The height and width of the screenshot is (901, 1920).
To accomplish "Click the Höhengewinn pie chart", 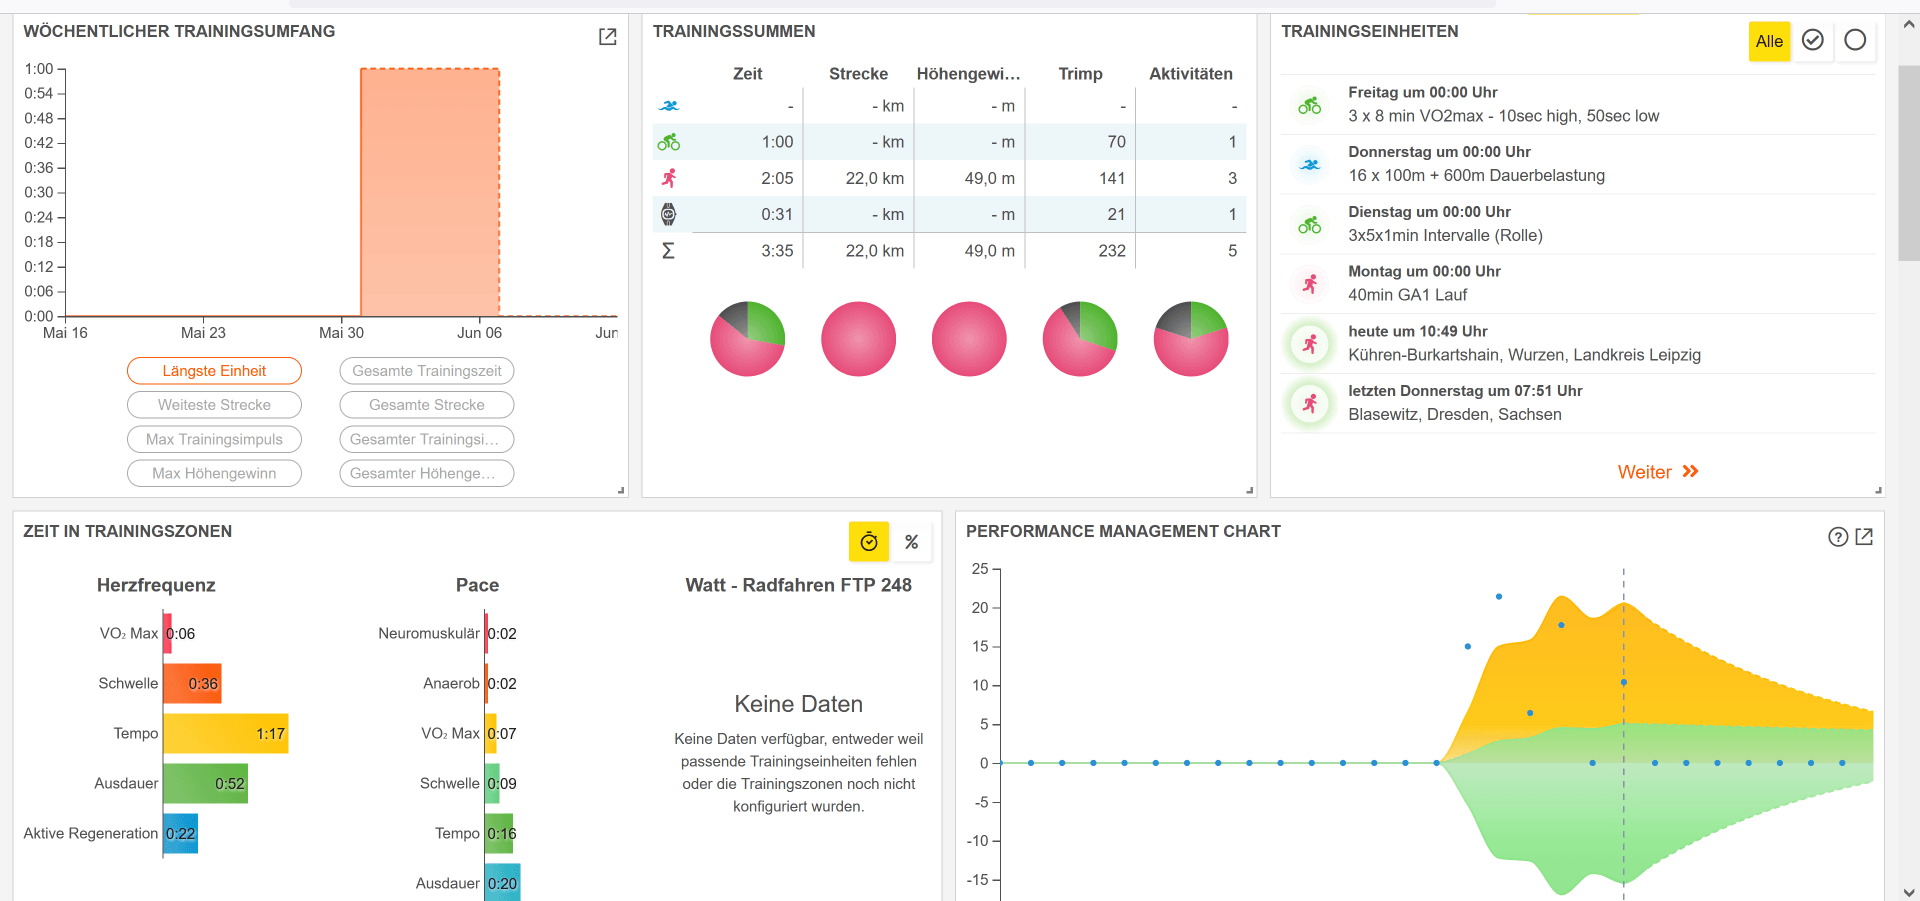I will pos(969,339).
